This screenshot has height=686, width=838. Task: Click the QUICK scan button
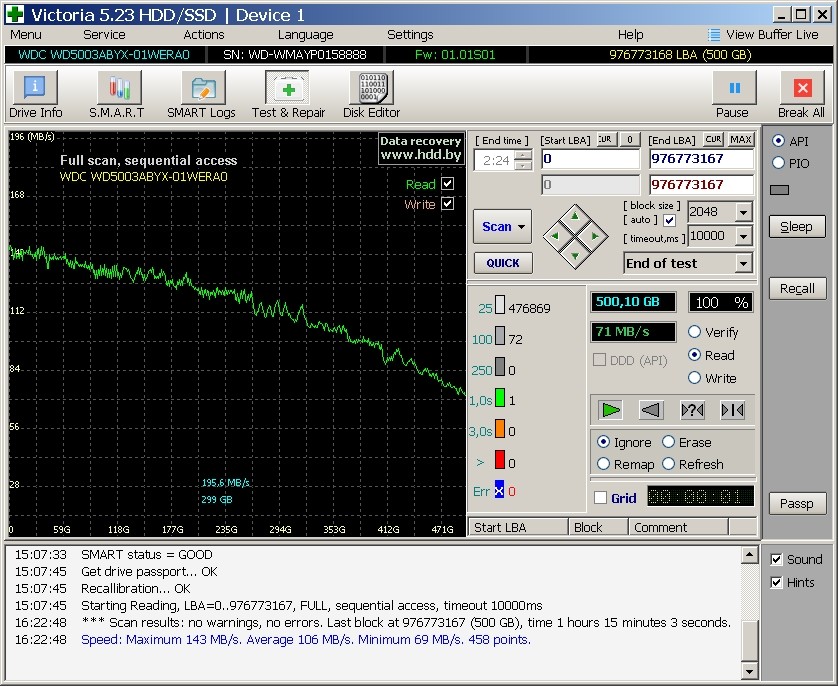point(503,263)
